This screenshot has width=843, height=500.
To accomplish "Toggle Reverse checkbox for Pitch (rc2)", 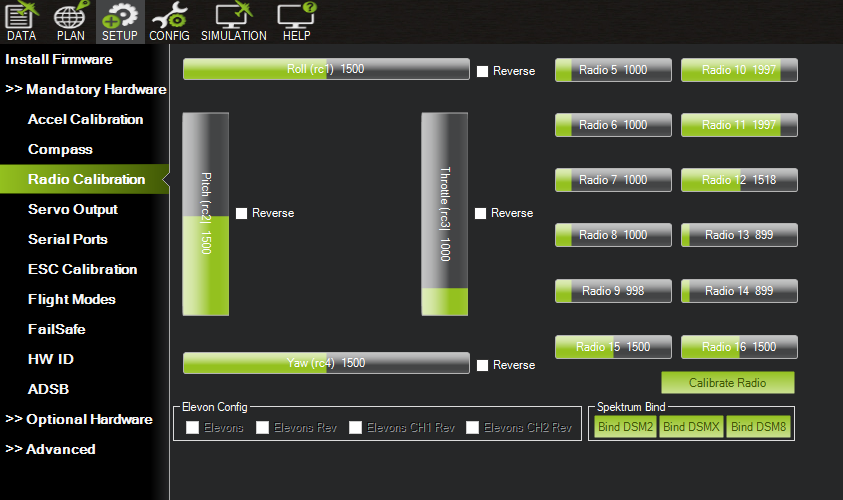I will [x=241, y=213].
